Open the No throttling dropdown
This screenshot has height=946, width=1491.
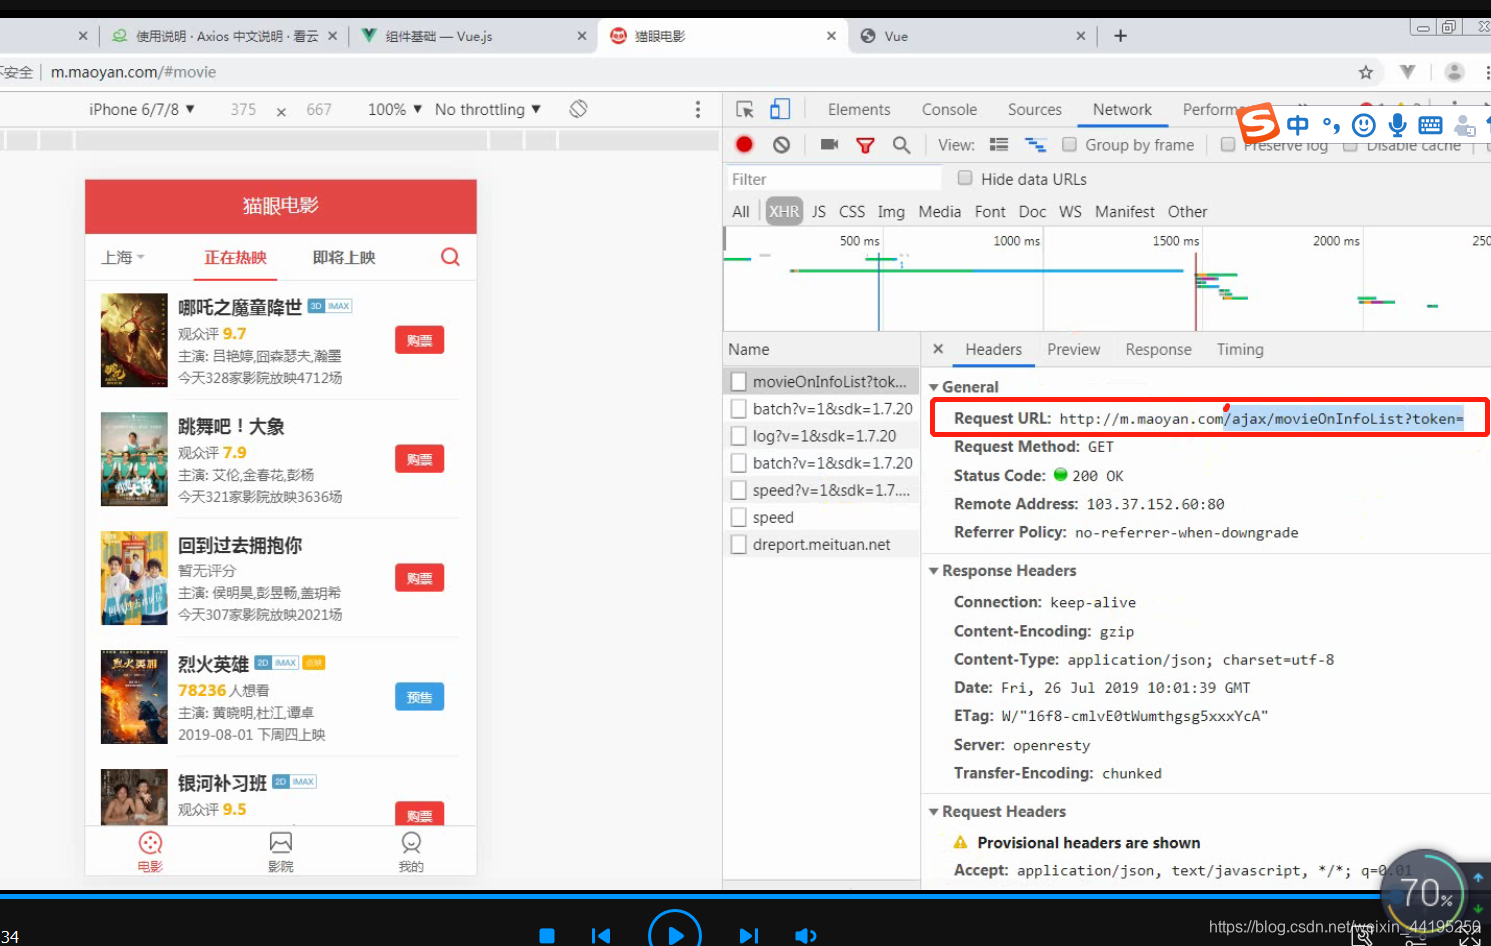coord(488,109)
